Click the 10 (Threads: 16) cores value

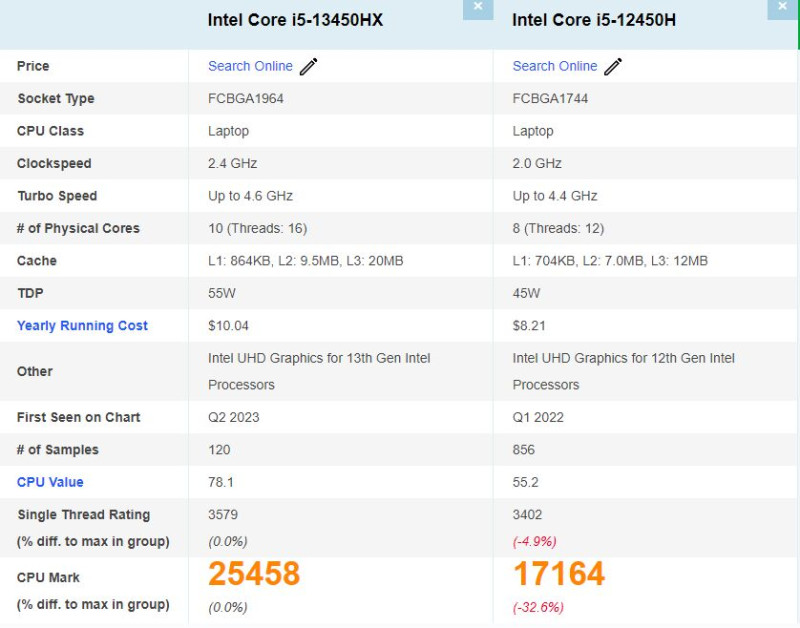[x=257, y=228]
